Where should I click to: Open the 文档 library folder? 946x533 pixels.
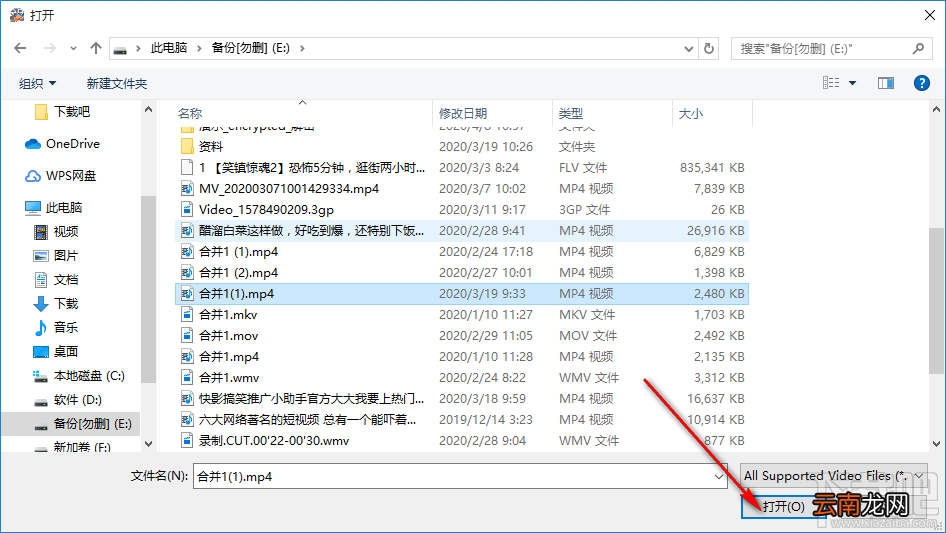click(56, 279)
